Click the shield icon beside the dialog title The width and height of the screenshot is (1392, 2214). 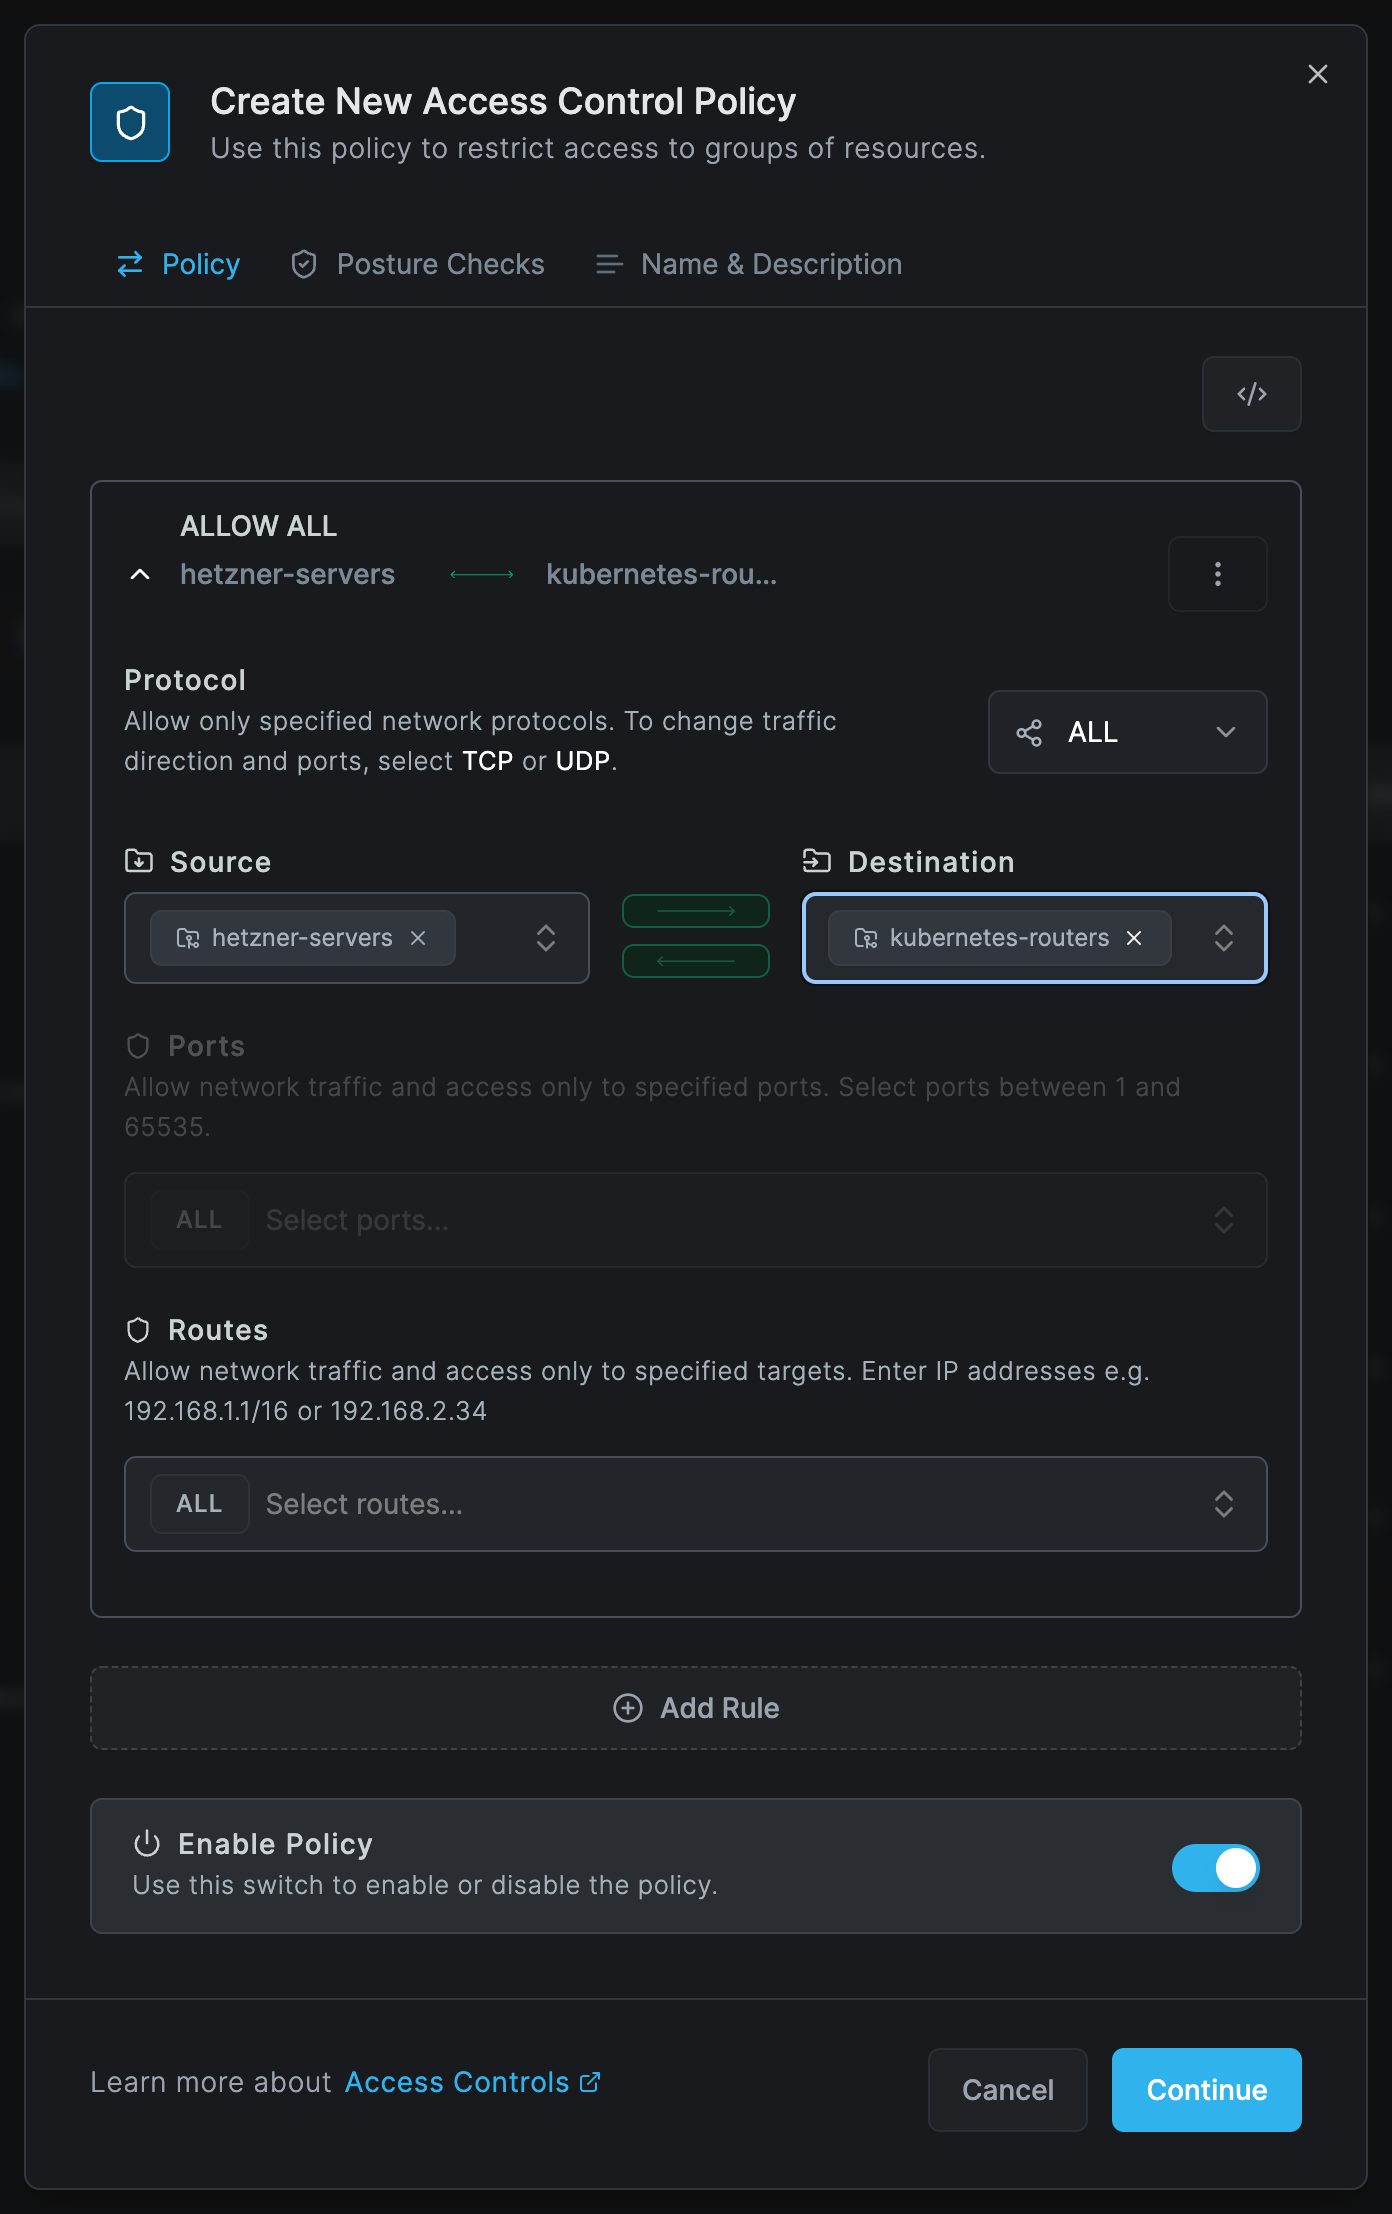click(x=130, y=122)
